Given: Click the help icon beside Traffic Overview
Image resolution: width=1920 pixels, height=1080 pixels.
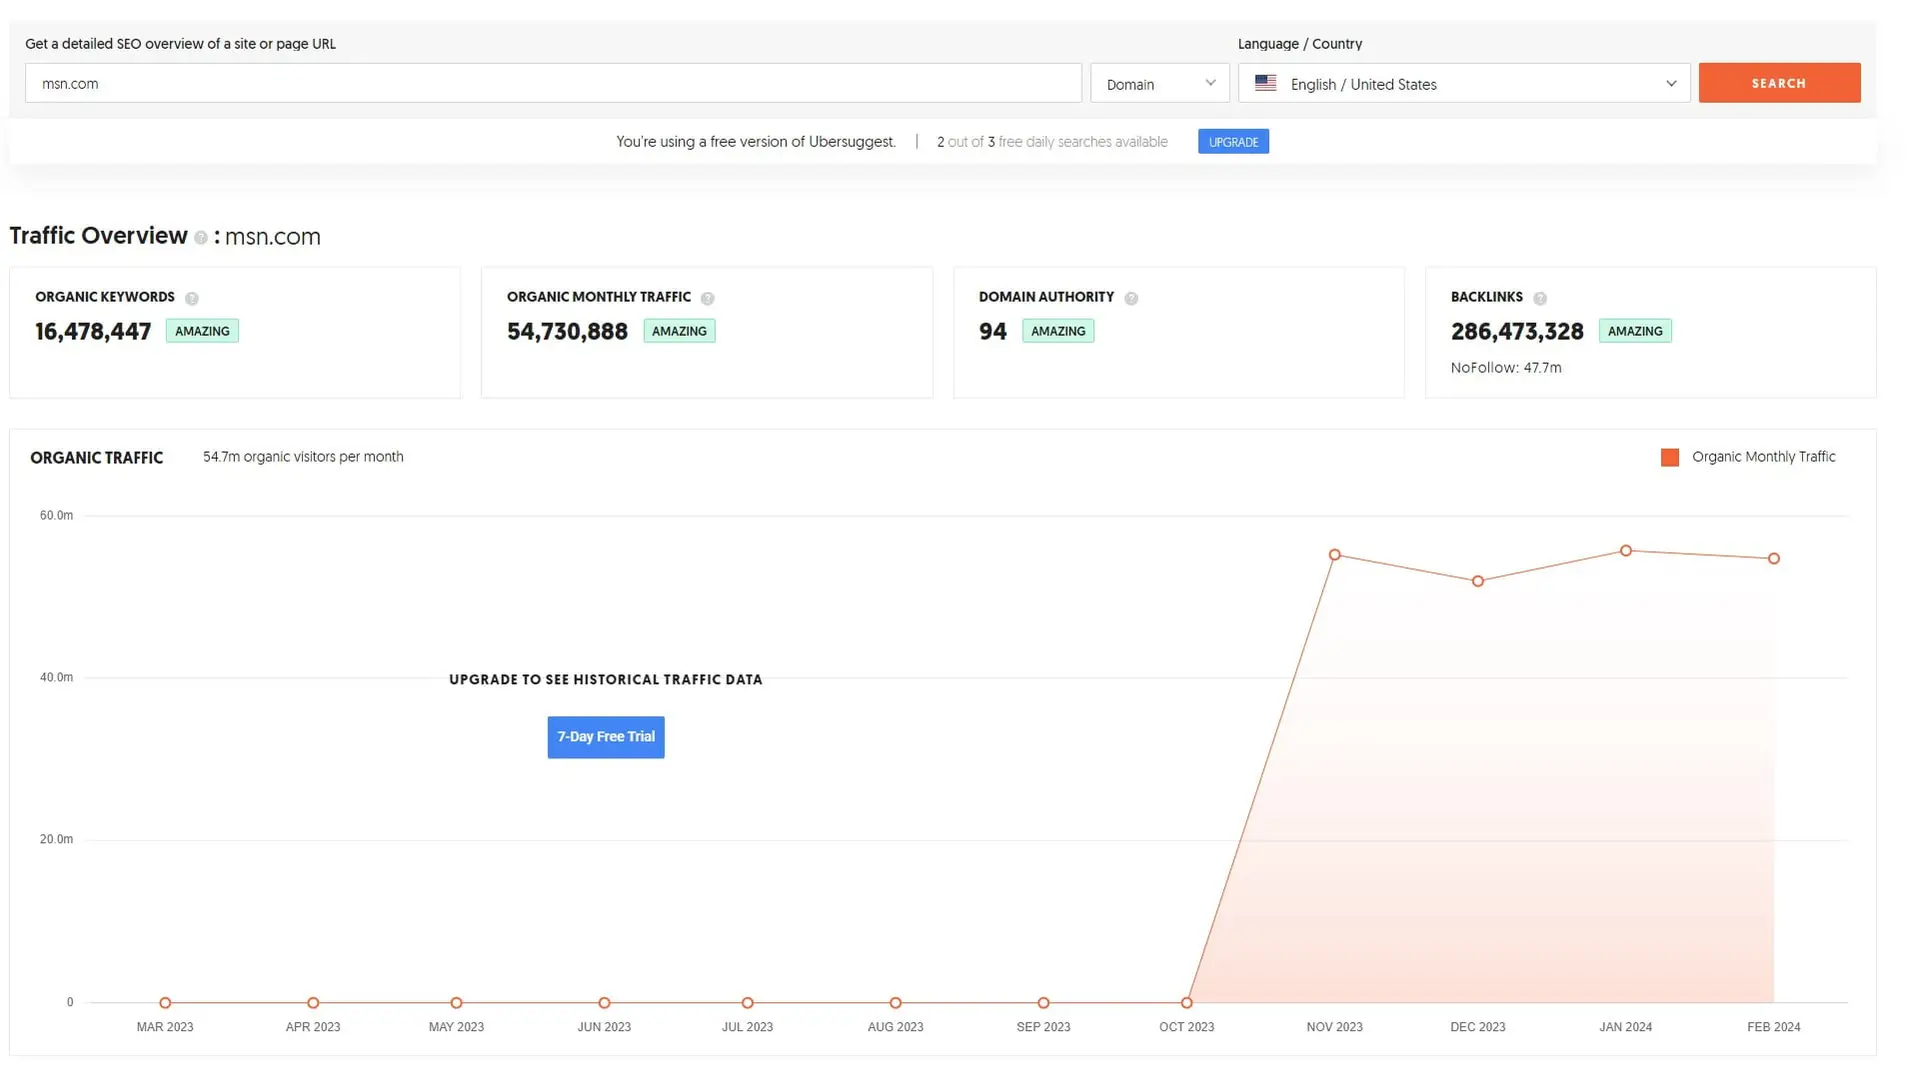Looking at the screenshot, I should (x=201, y=238).
